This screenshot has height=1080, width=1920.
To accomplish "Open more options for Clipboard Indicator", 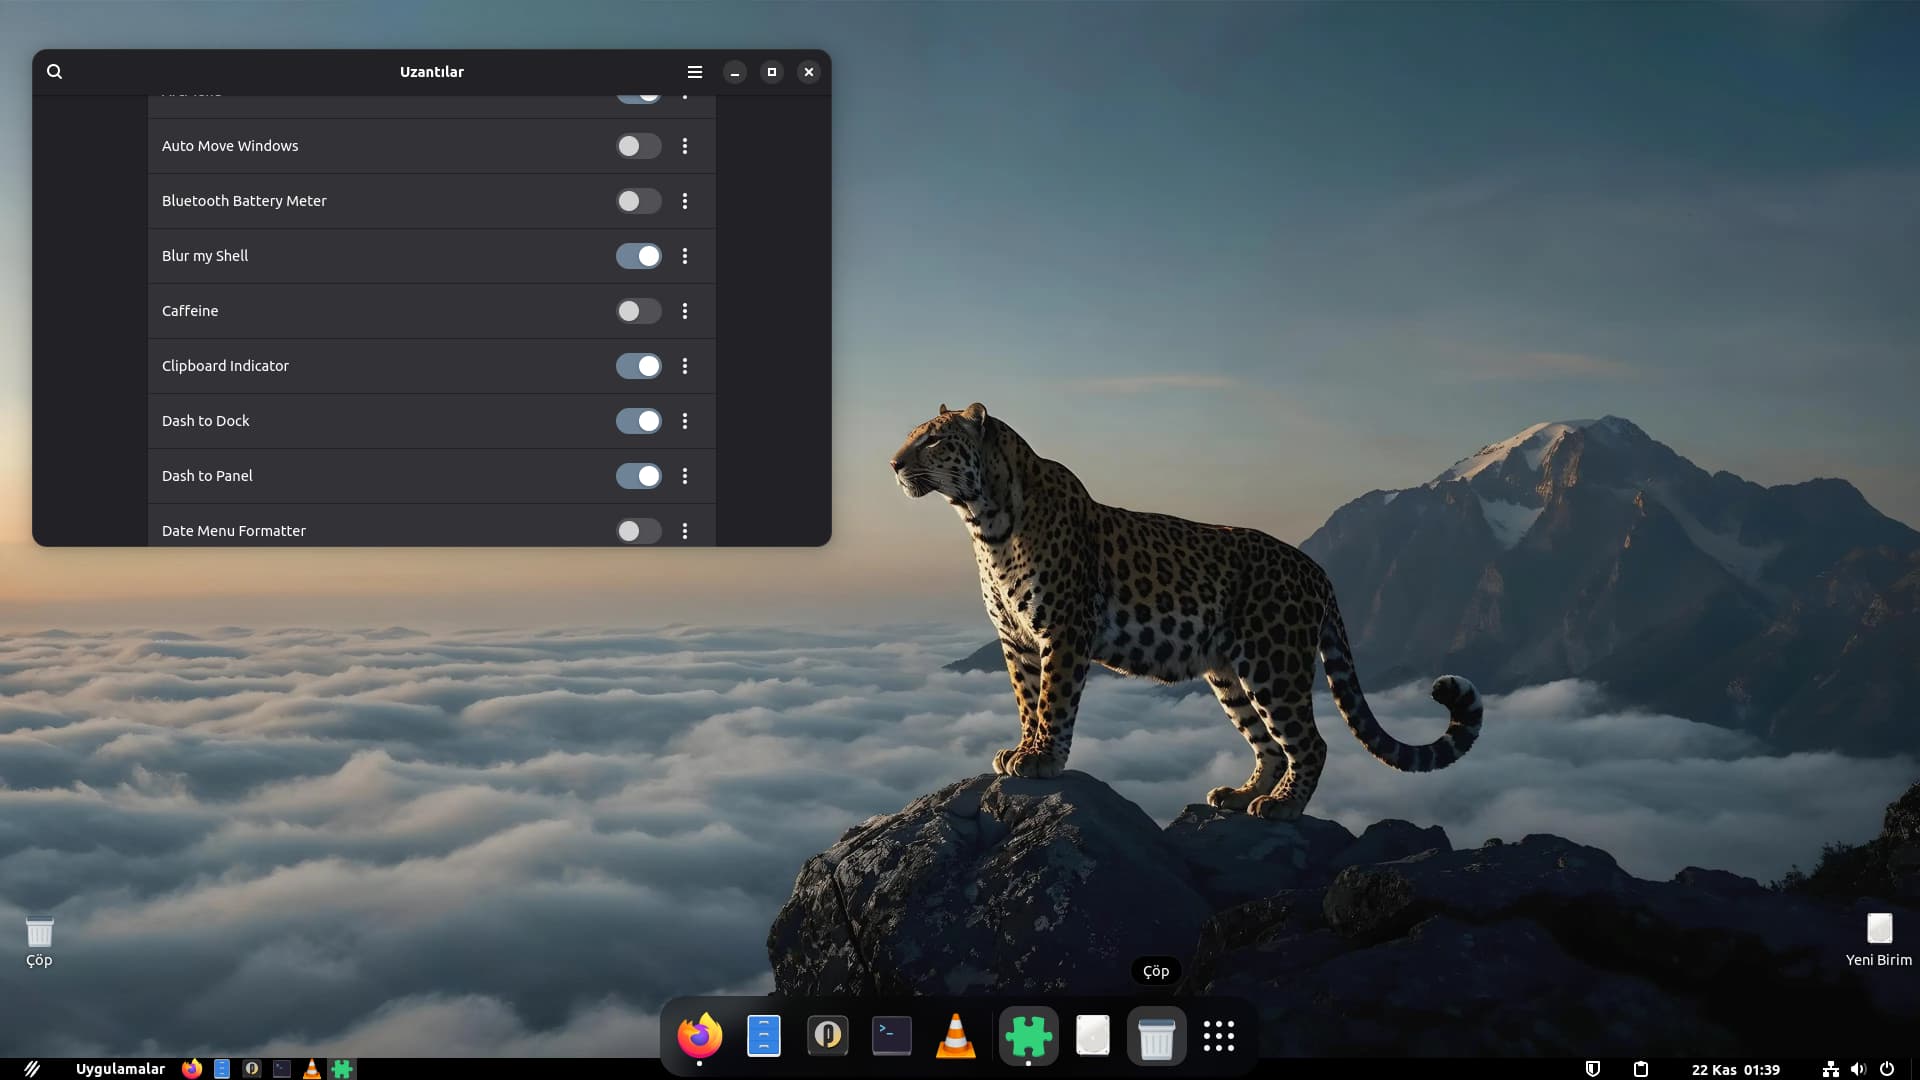I will [685, 366].
